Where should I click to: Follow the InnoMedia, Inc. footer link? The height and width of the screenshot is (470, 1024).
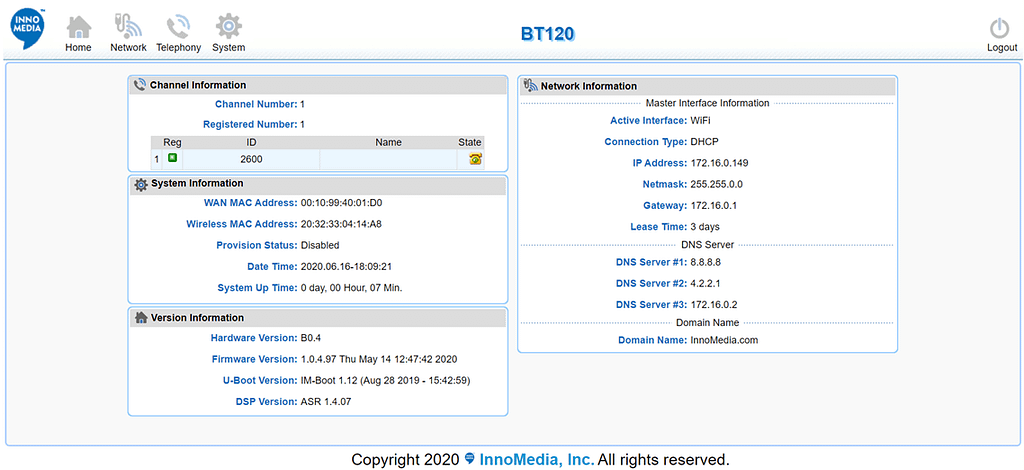tap(537, 459)
